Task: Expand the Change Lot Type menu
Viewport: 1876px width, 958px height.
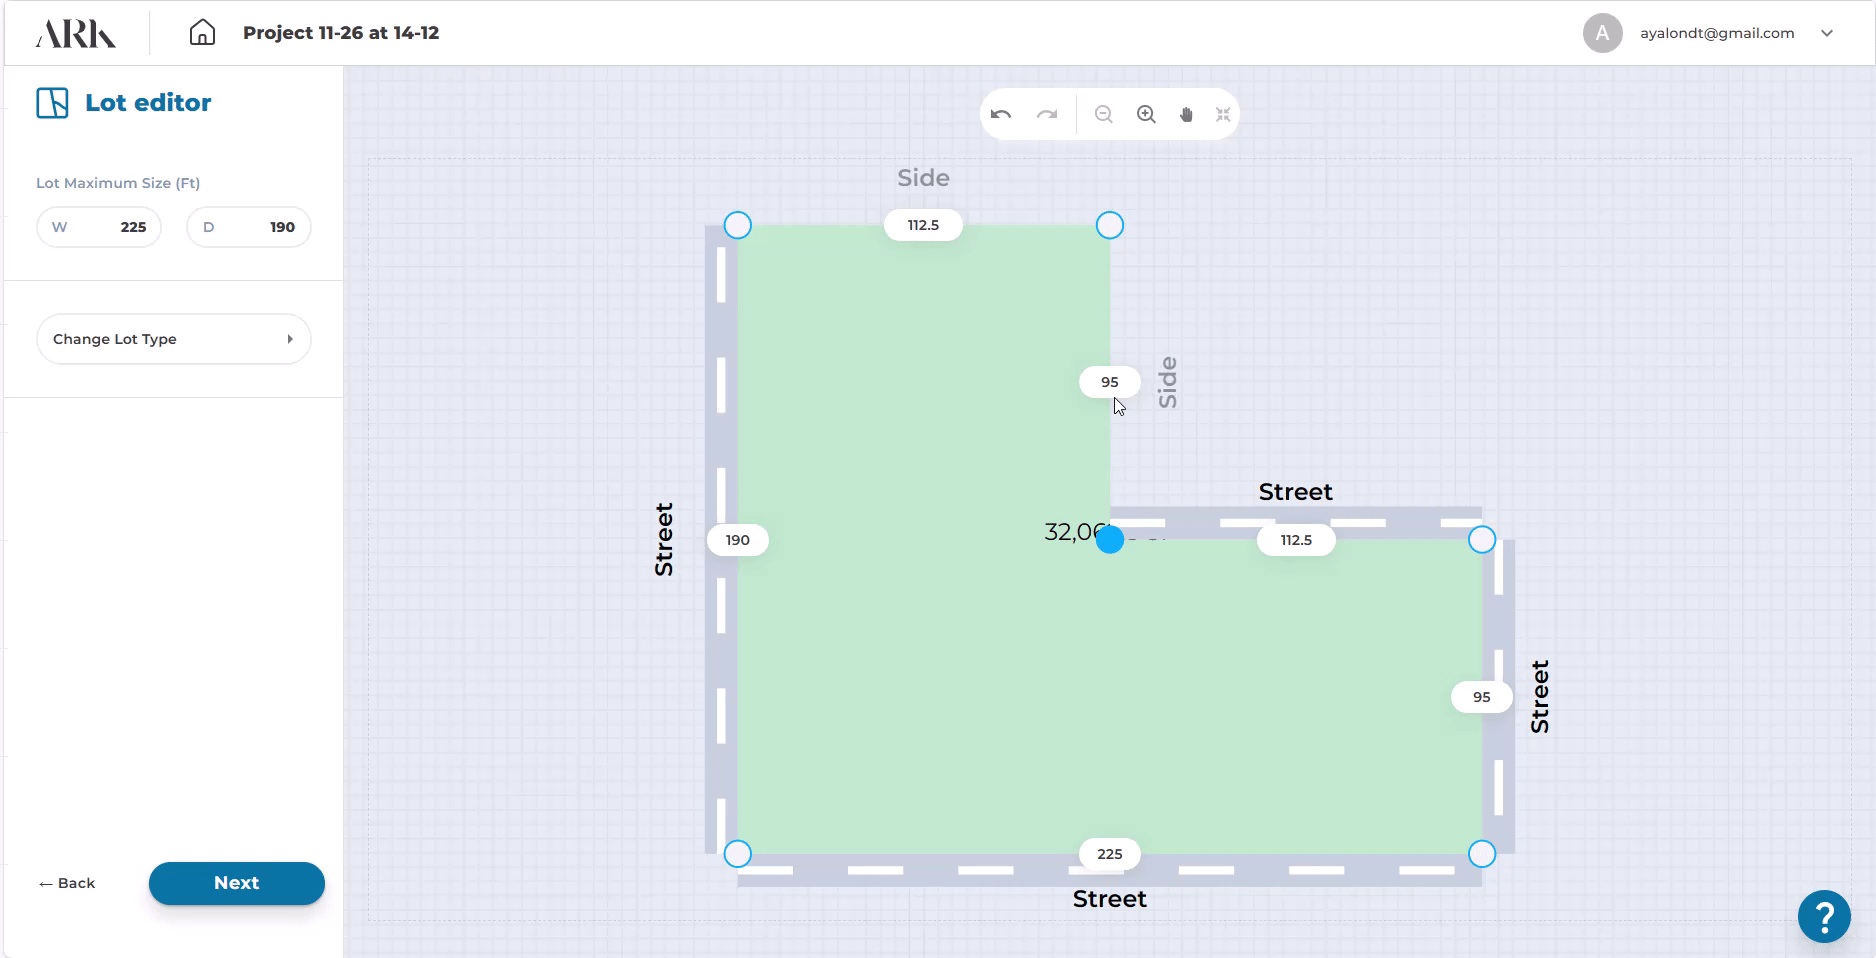Action: 174,339
